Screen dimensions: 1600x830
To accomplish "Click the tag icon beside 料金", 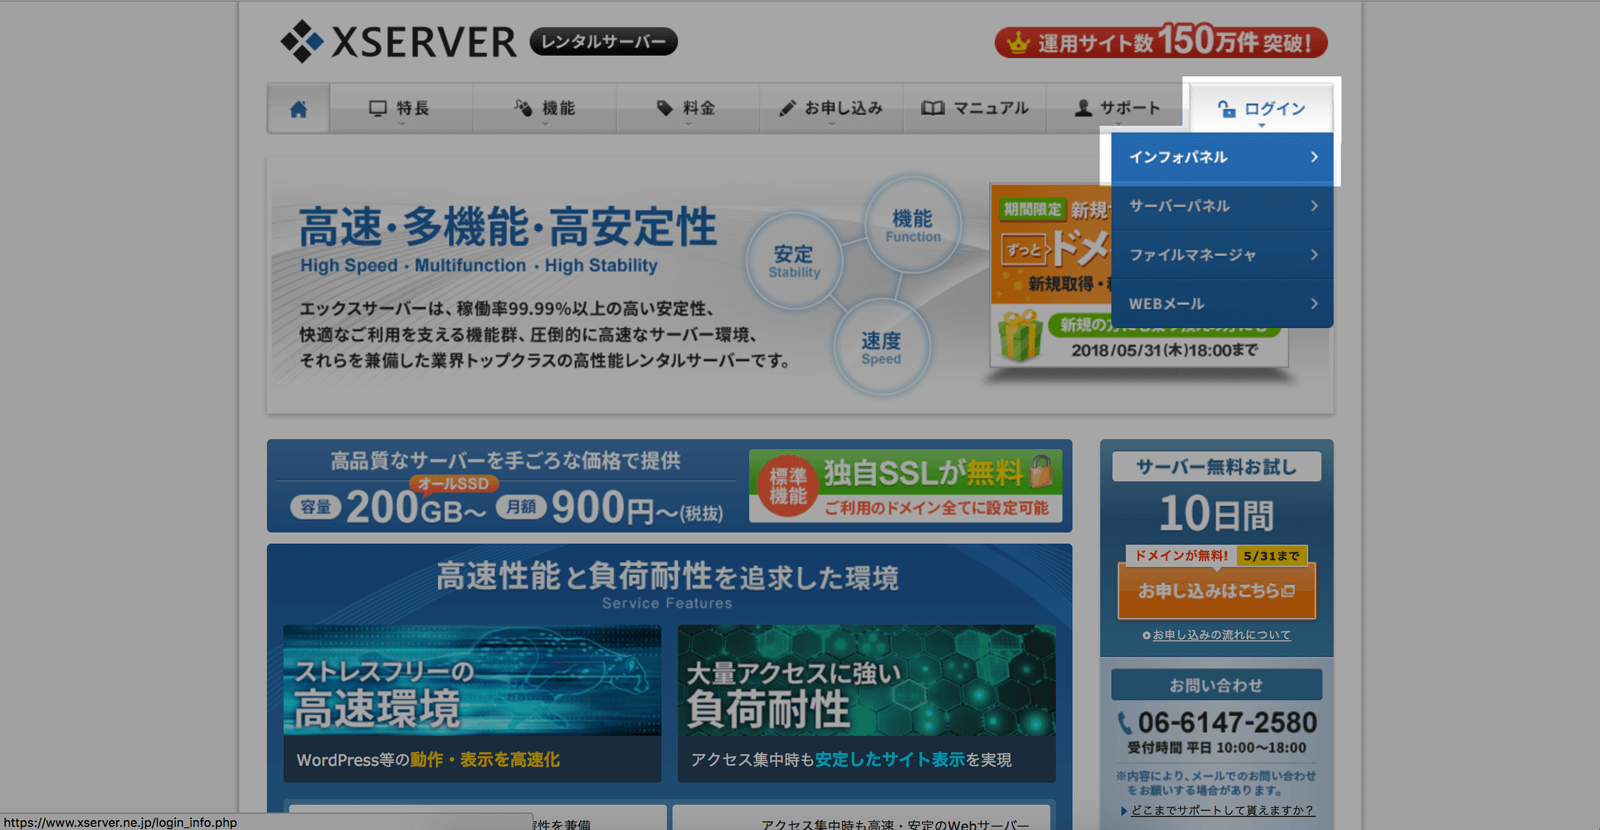I will pyautogui.click(x=665, y=108).
